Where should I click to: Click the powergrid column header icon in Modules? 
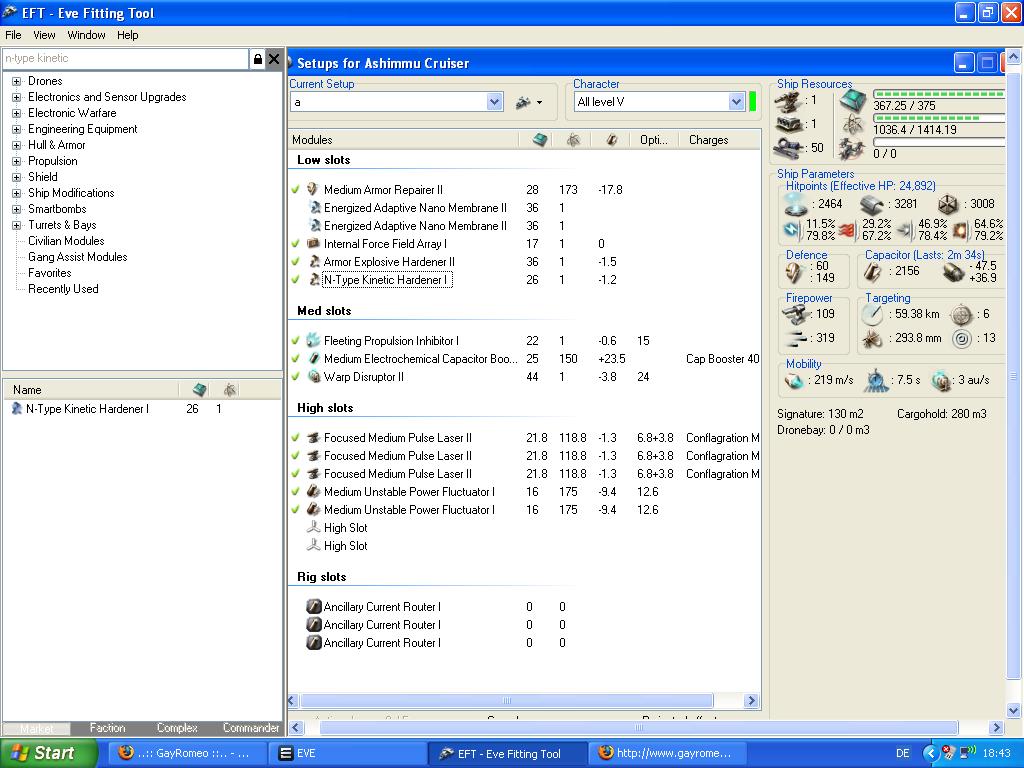[573, 140]
